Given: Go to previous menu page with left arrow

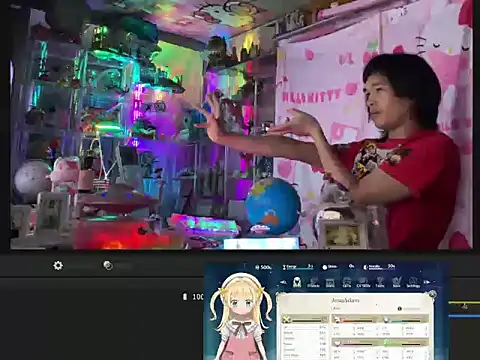Looking at the screenshot, I should [x=283, y=282].
